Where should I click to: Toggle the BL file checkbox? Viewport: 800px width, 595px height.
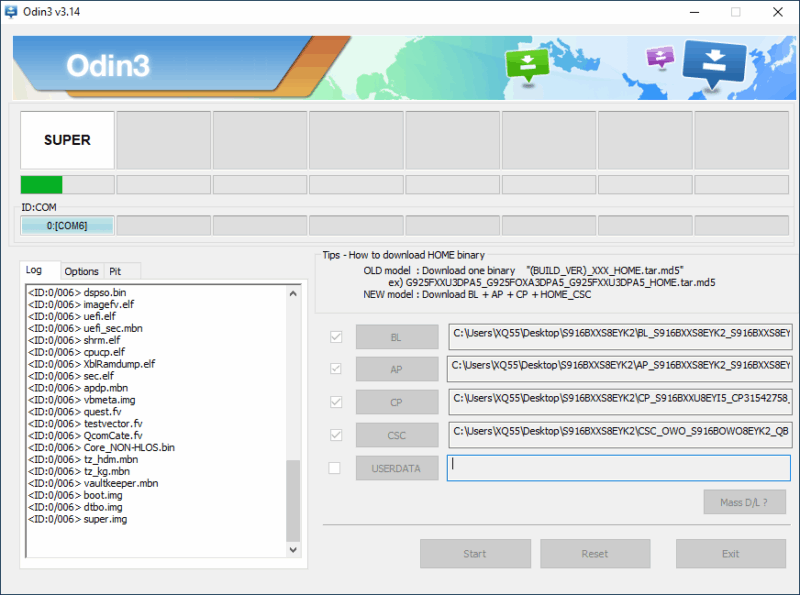click(336, 337)
